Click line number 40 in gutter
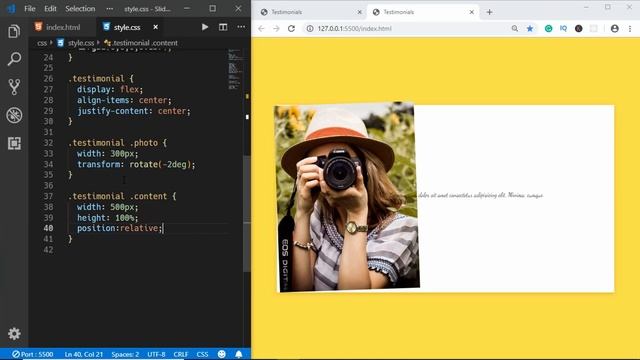Screen dimensions: 640x360 (48, 228)
